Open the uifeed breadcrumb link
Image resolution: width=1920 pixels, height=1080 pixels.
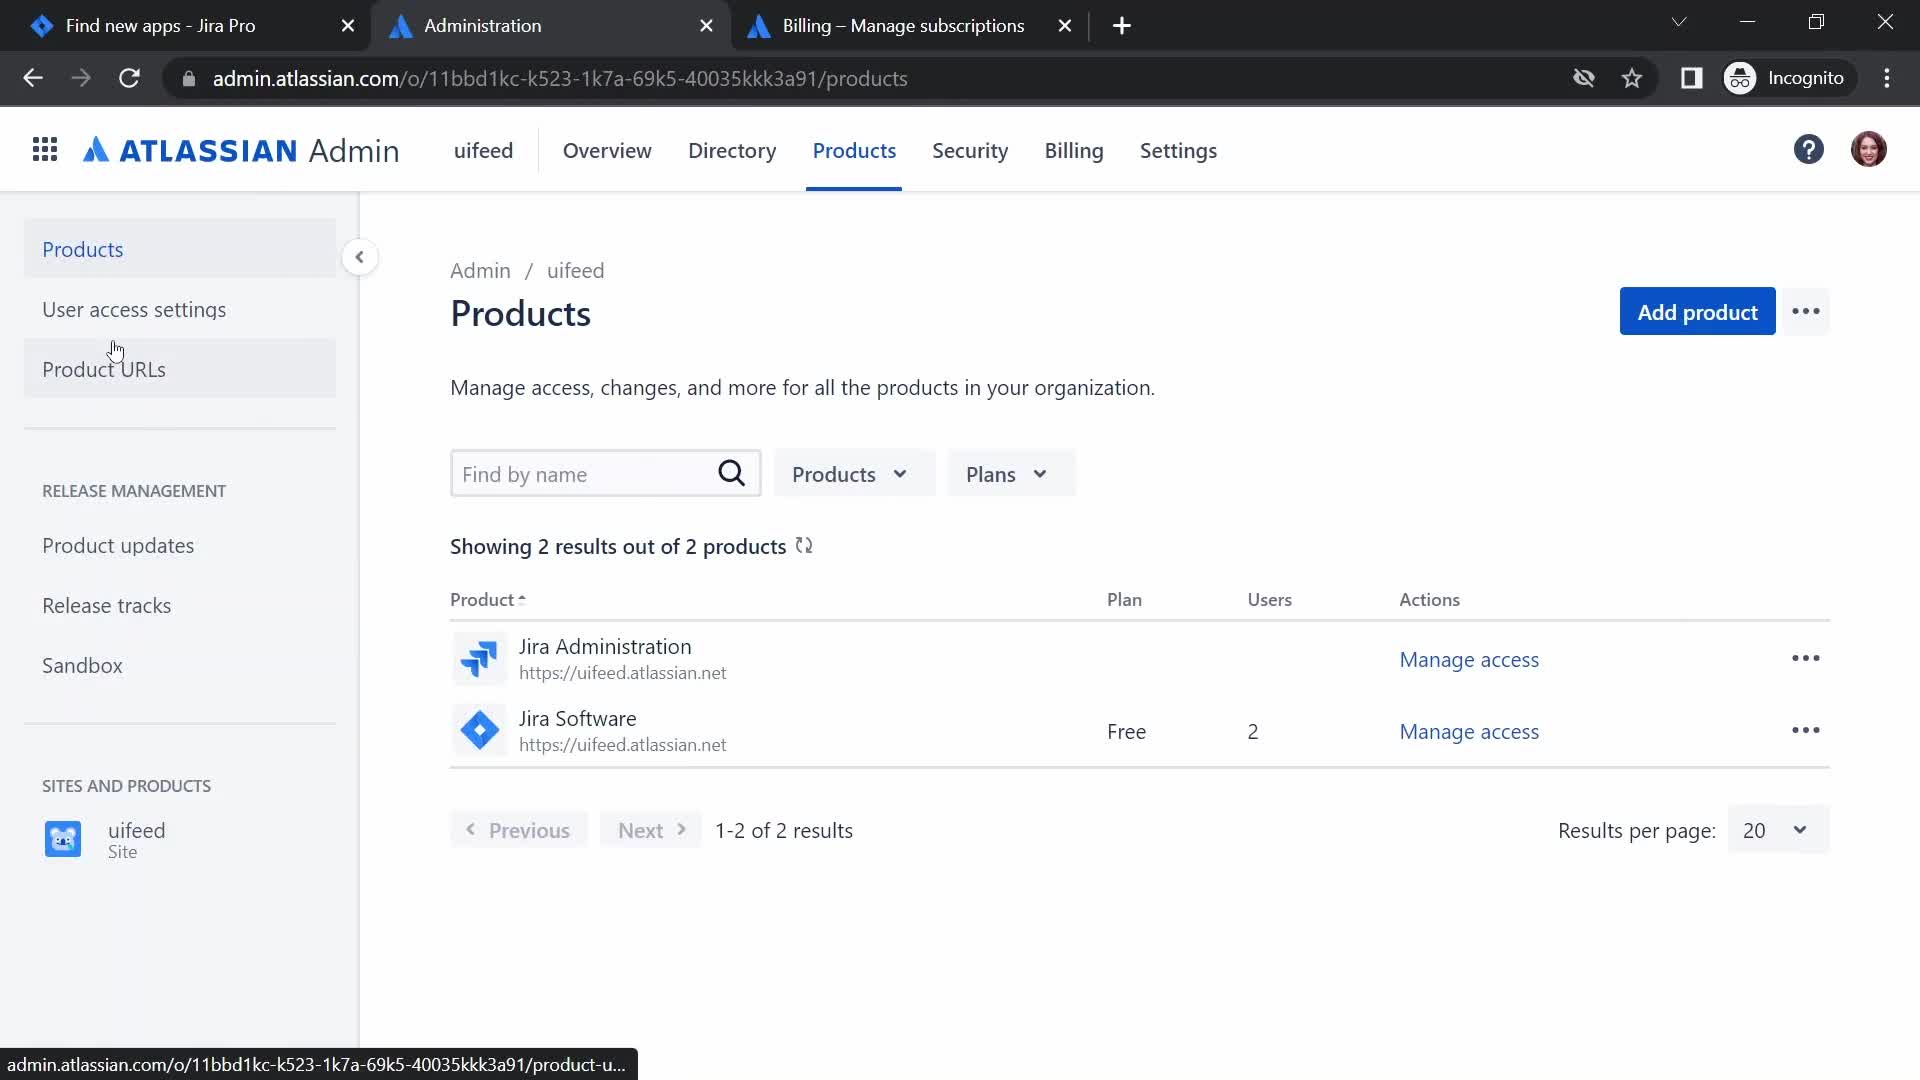click(x=575, y=271)
